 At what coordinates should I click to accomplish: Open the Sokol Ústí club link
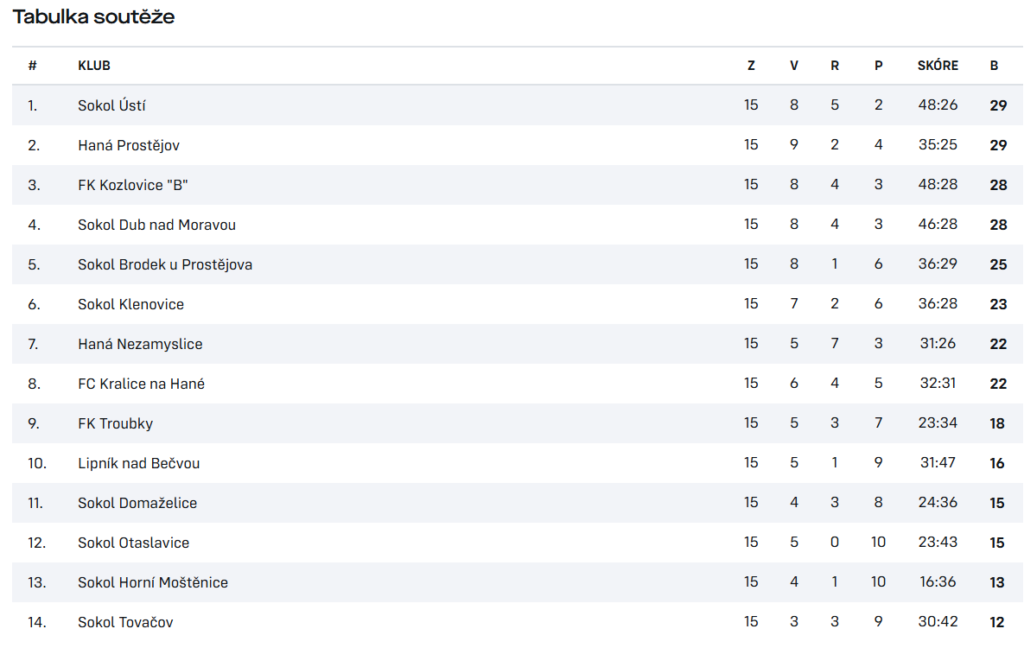112,105
